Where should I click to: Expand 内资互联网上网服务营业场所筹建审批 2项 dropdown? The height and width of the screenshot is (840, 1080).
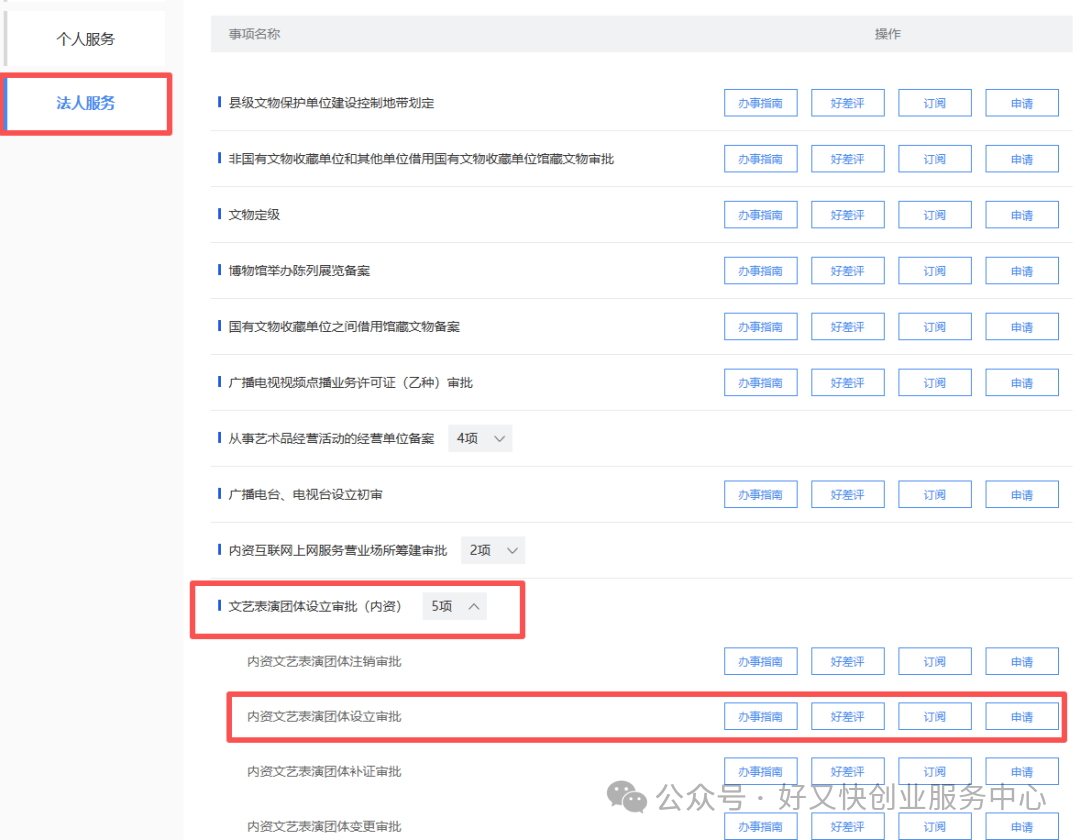coord(493,550)
